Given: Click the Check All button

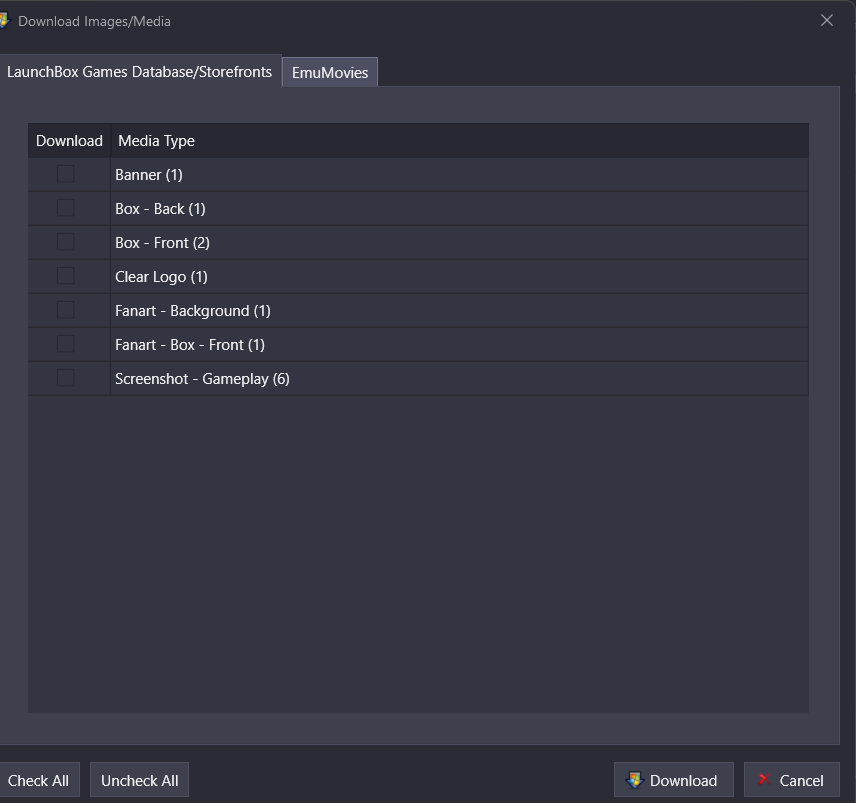Looking at the screenshot, I should pos(38,780).
